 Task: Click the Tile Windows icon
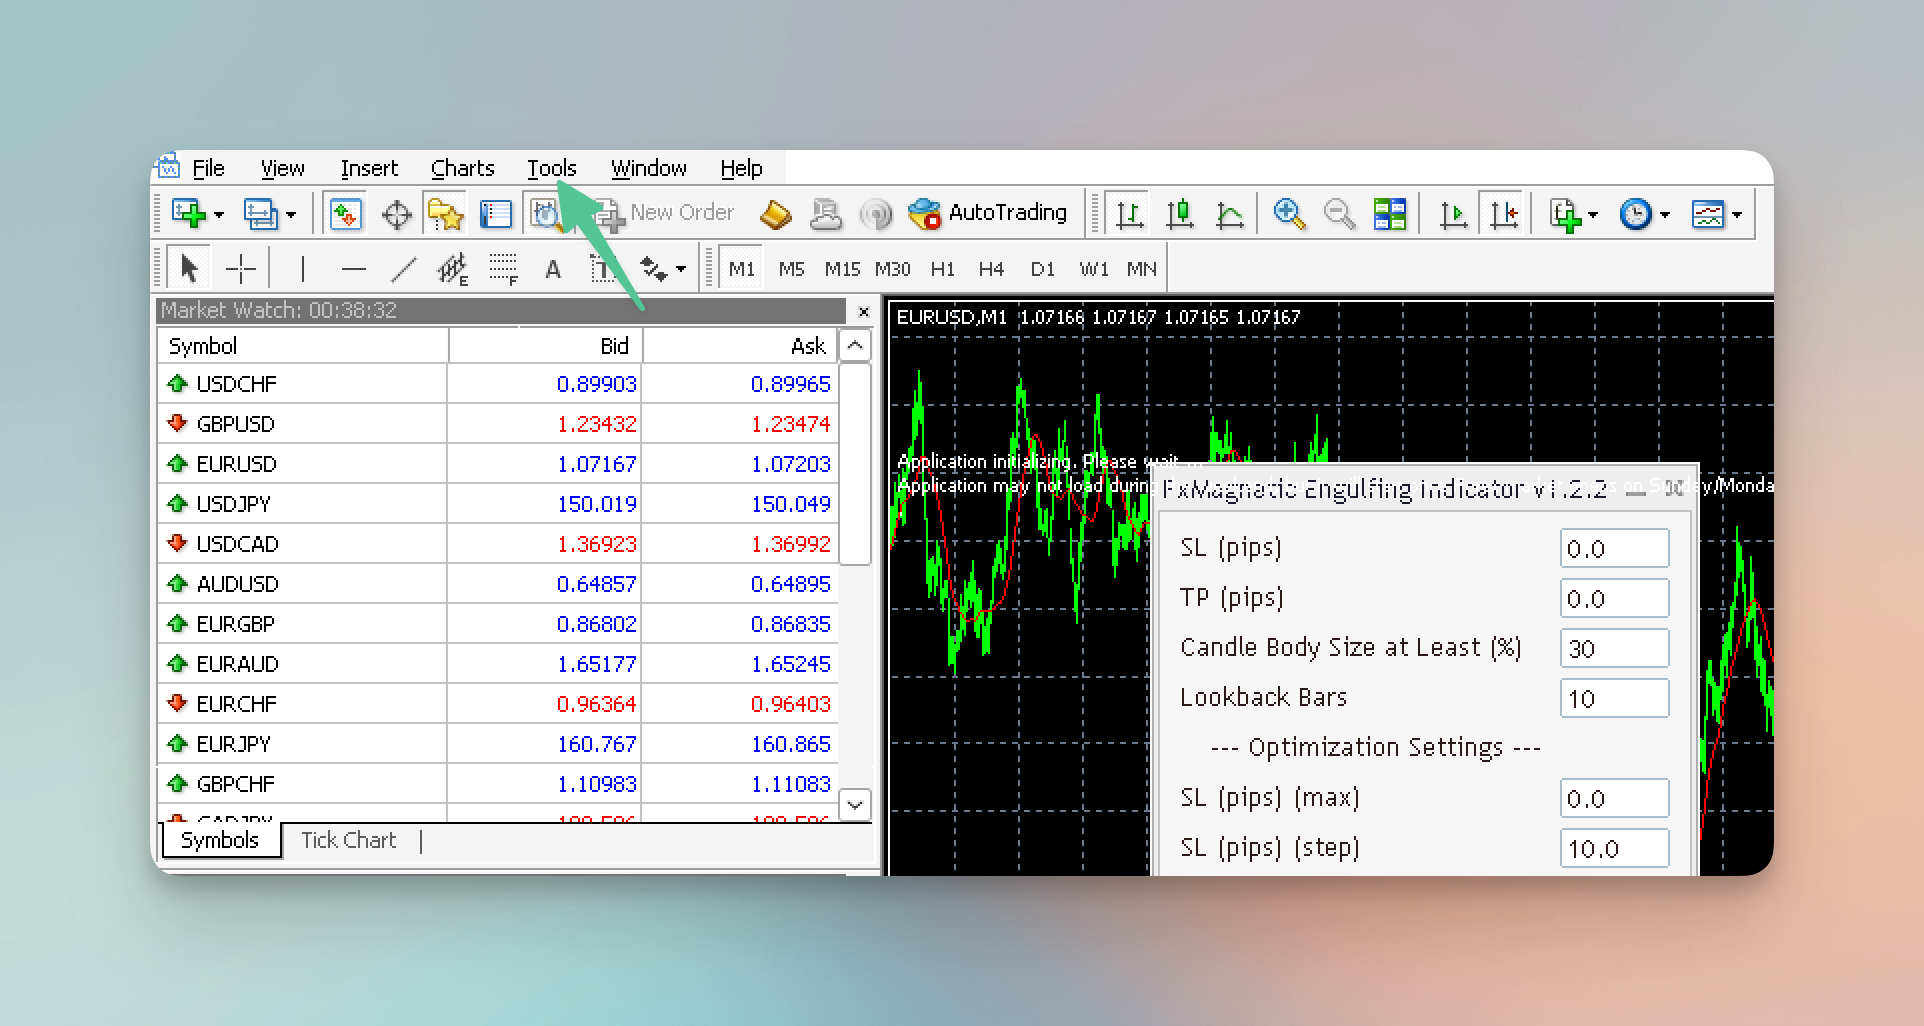coord(1389,214)
